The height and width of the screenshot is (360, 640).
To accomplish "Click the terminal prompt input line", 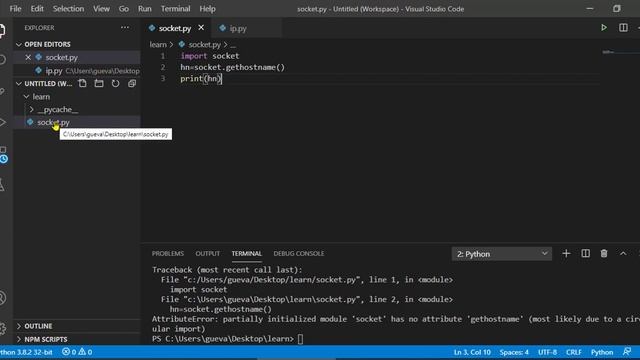I will pos(301,339).
